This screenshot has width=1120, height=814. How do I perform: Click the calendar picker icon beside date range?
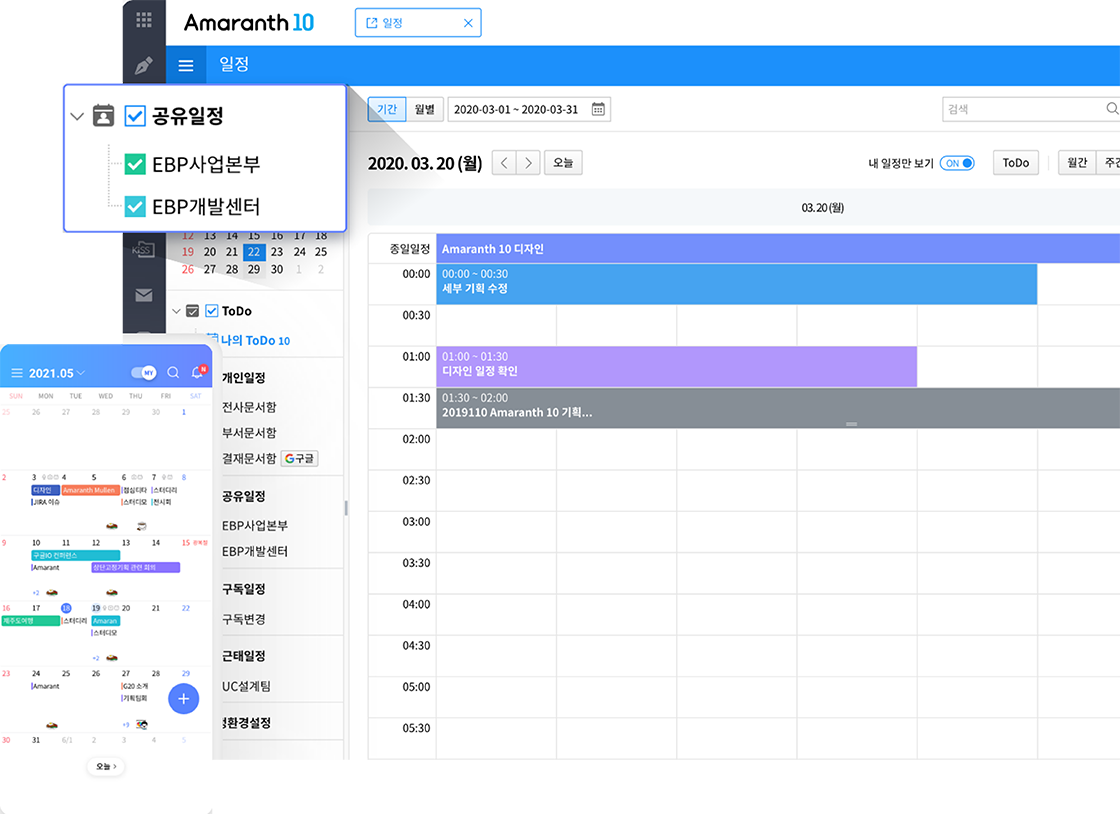[x=599, y=109]
